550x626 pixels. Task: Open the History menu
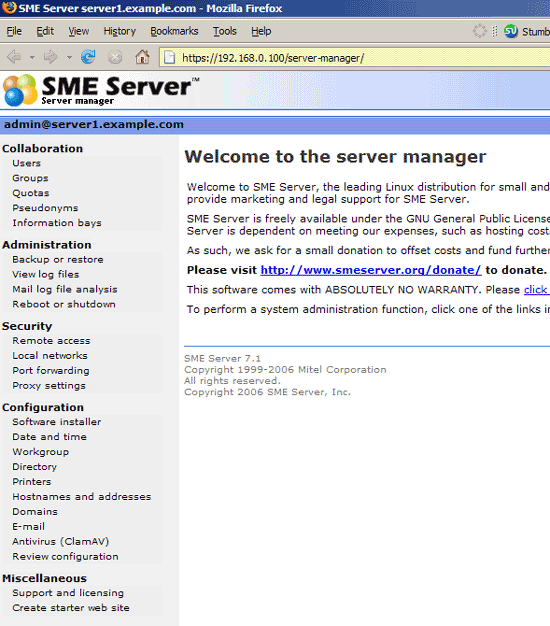pyautogui.click(x=120, y=31)
